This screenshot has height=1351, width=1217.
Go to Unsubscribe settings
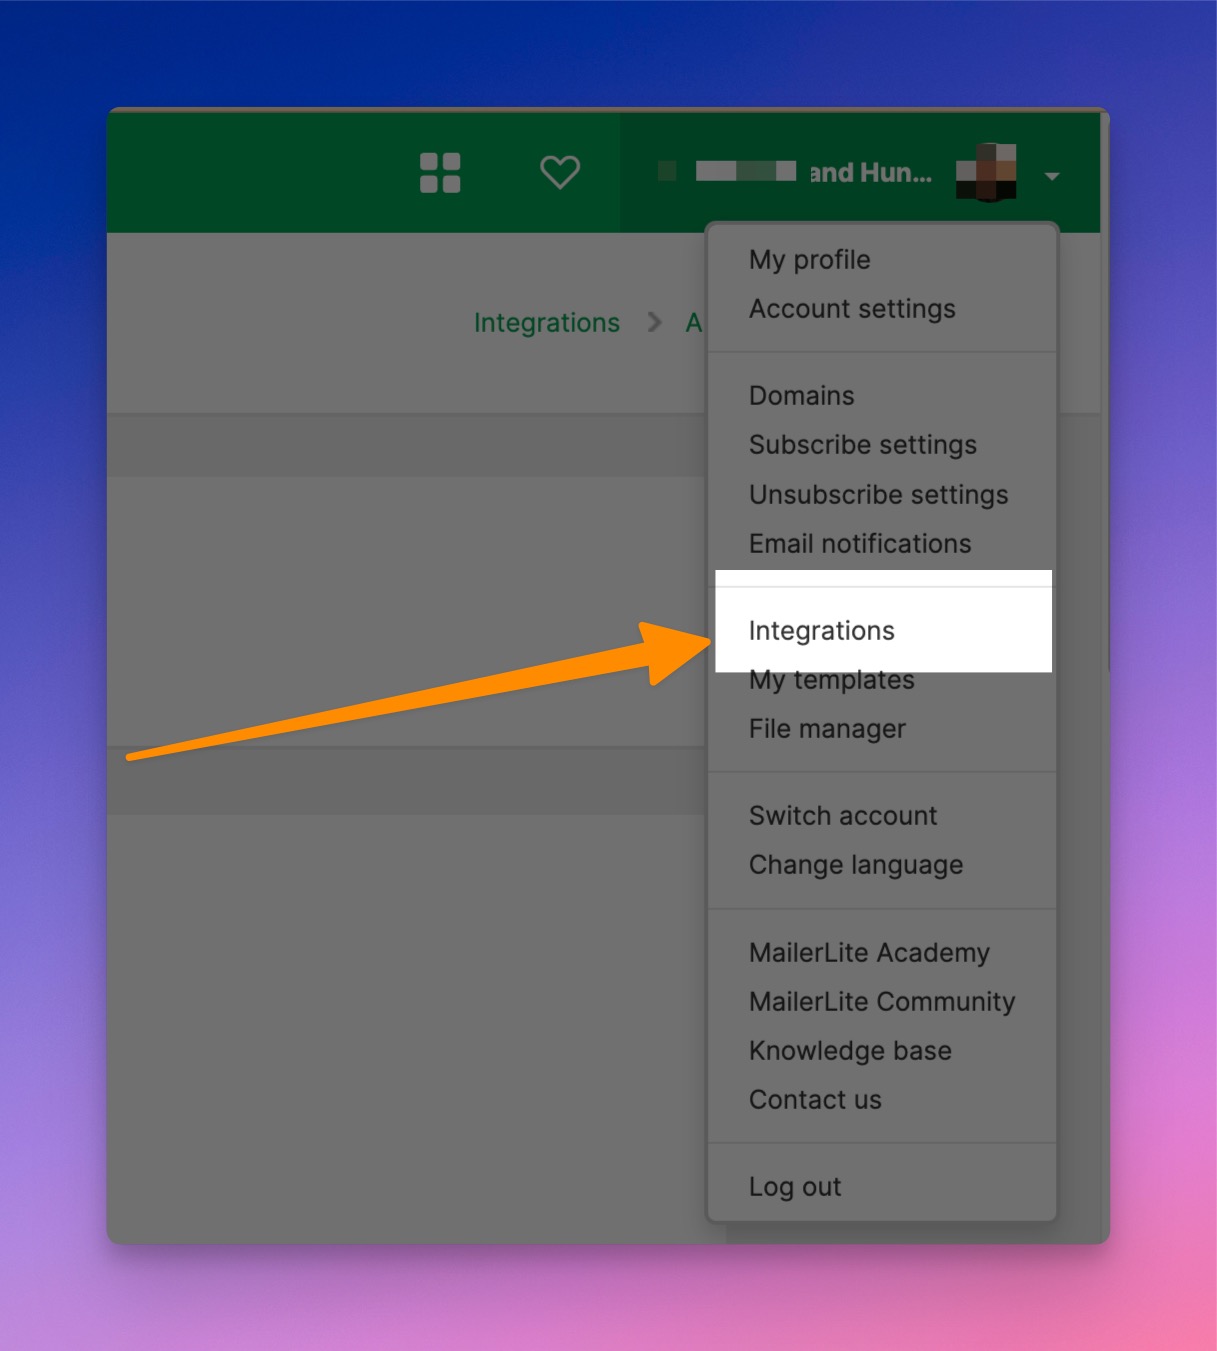(x=878, y=495)
